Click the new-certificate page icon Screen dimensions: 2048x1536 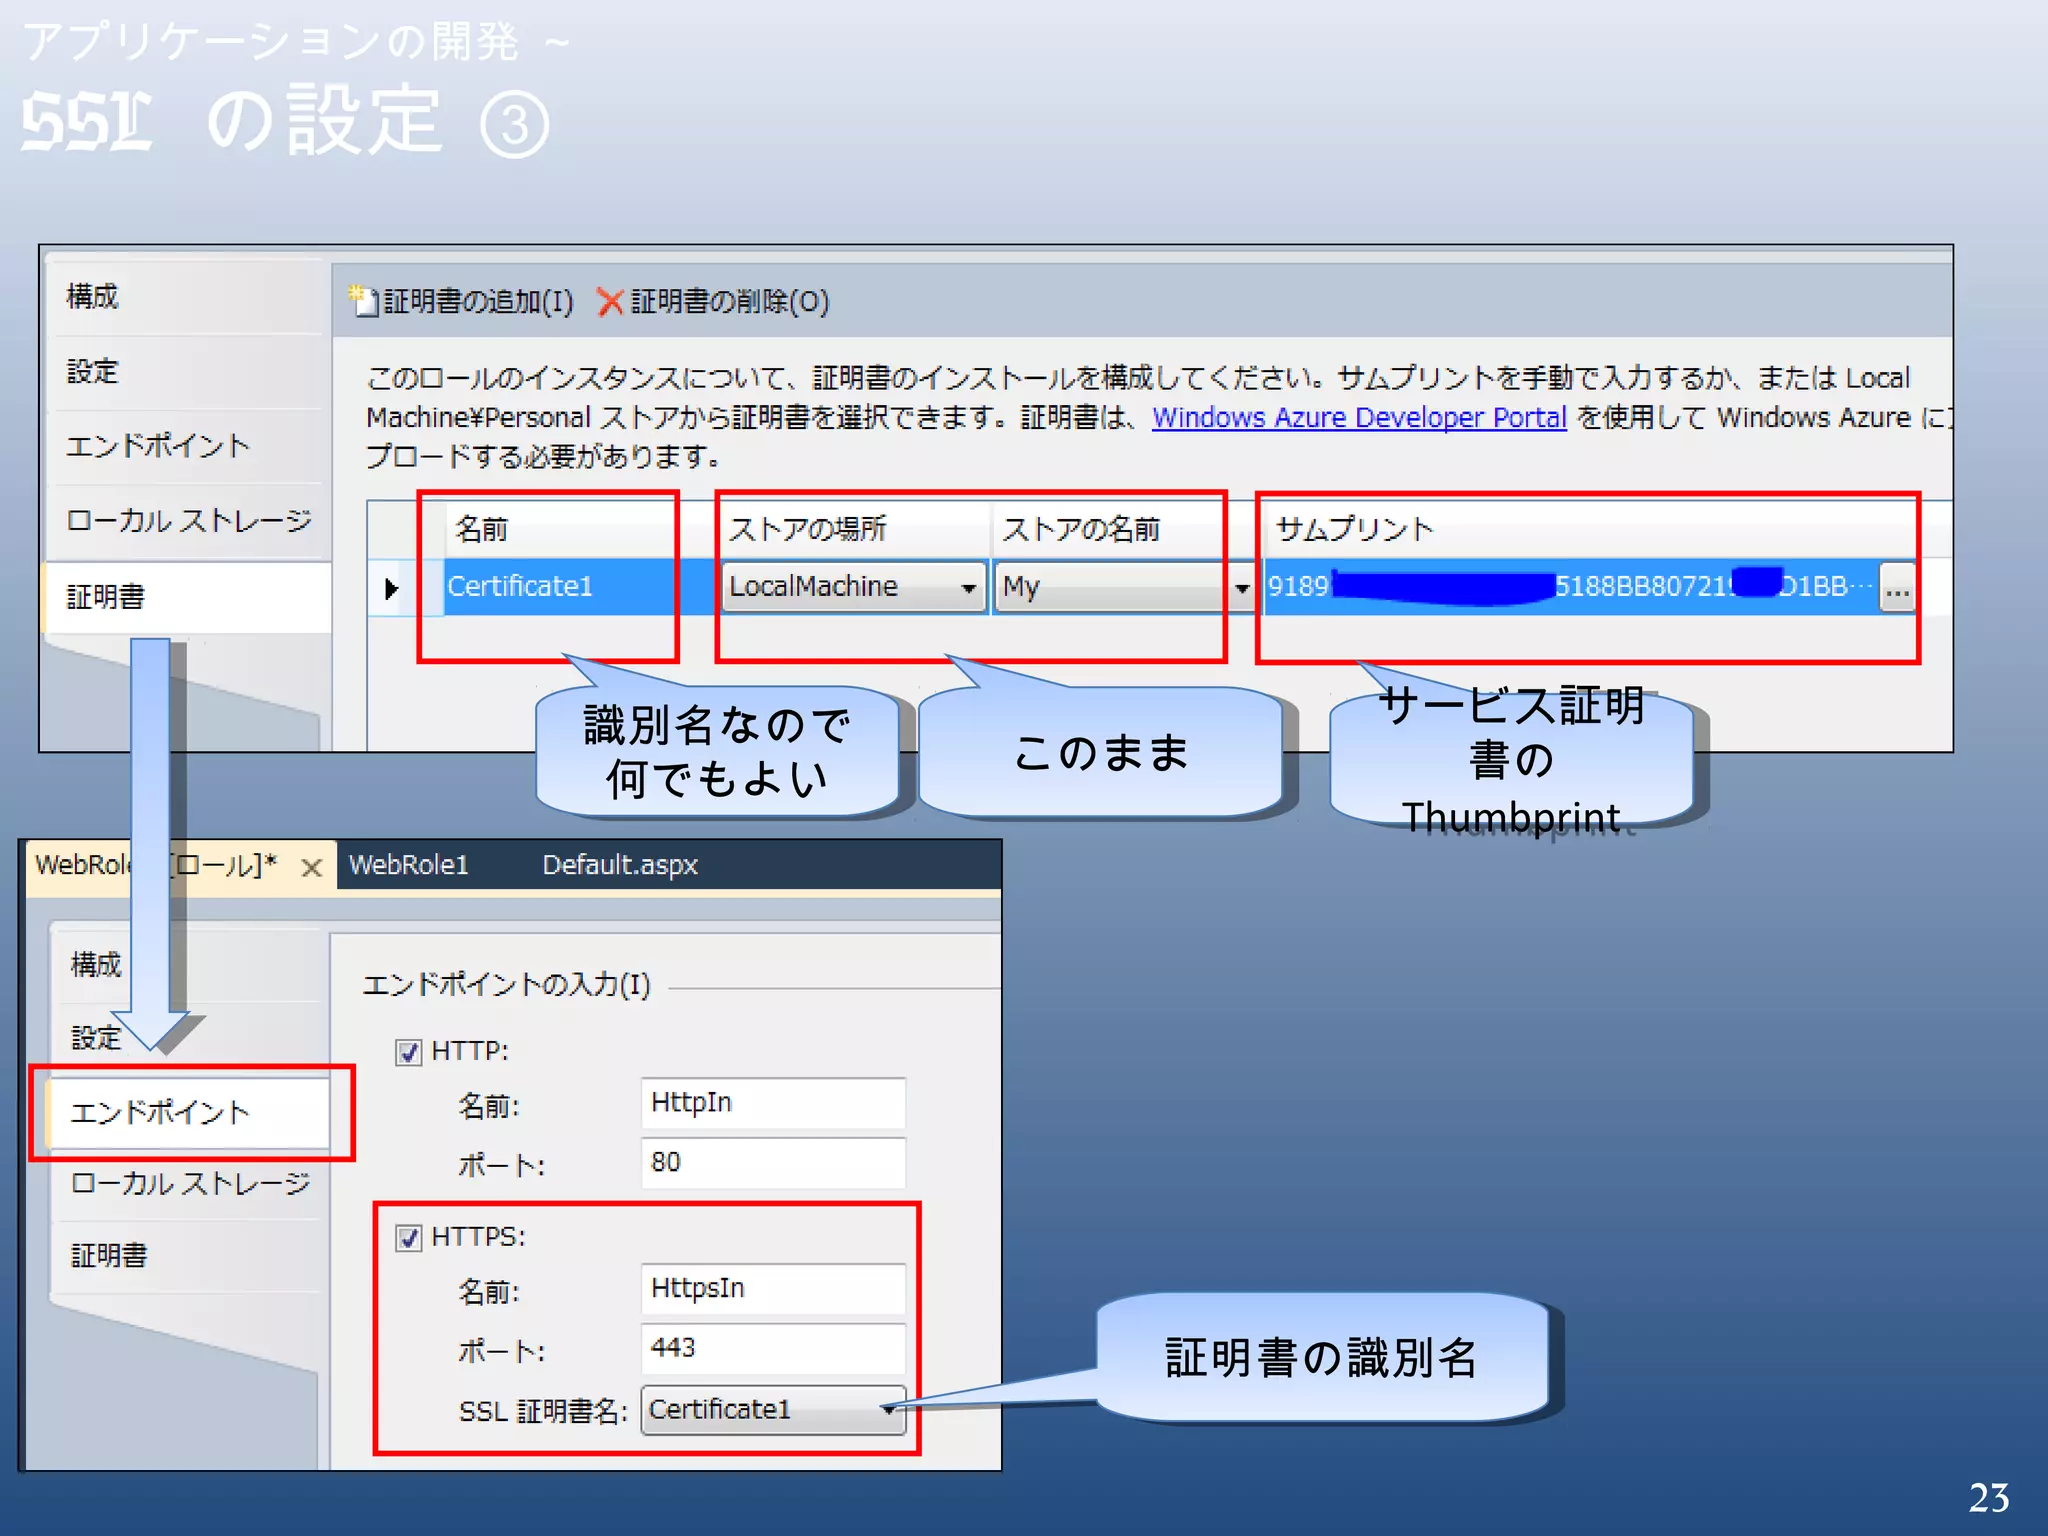[x=362, y=299]
